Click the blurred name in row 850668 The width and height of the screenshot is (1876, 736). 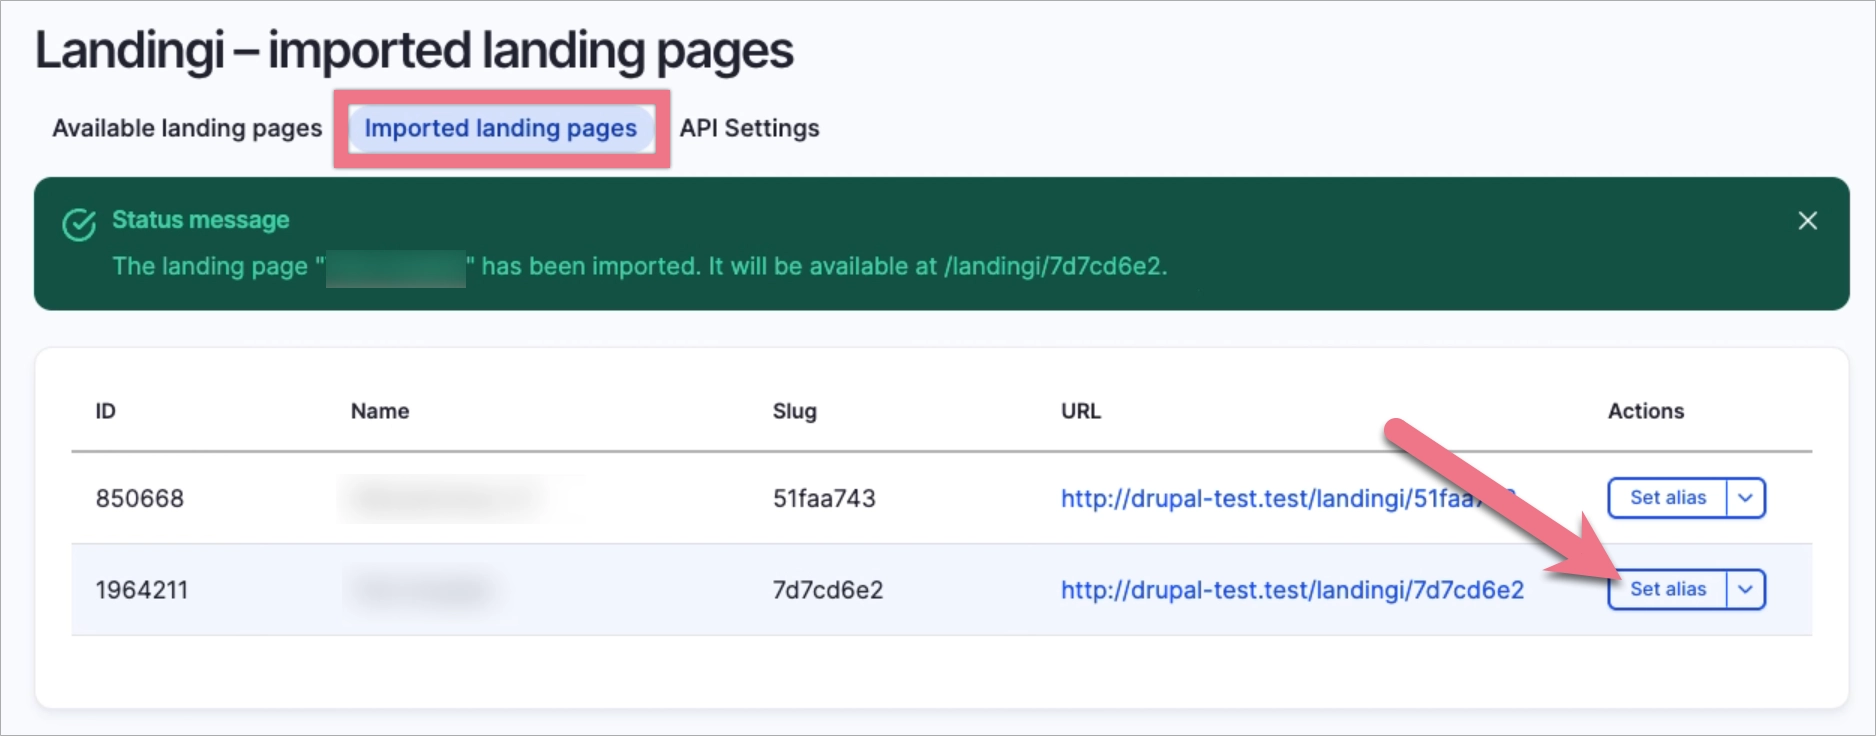click(x=447, y=498)
